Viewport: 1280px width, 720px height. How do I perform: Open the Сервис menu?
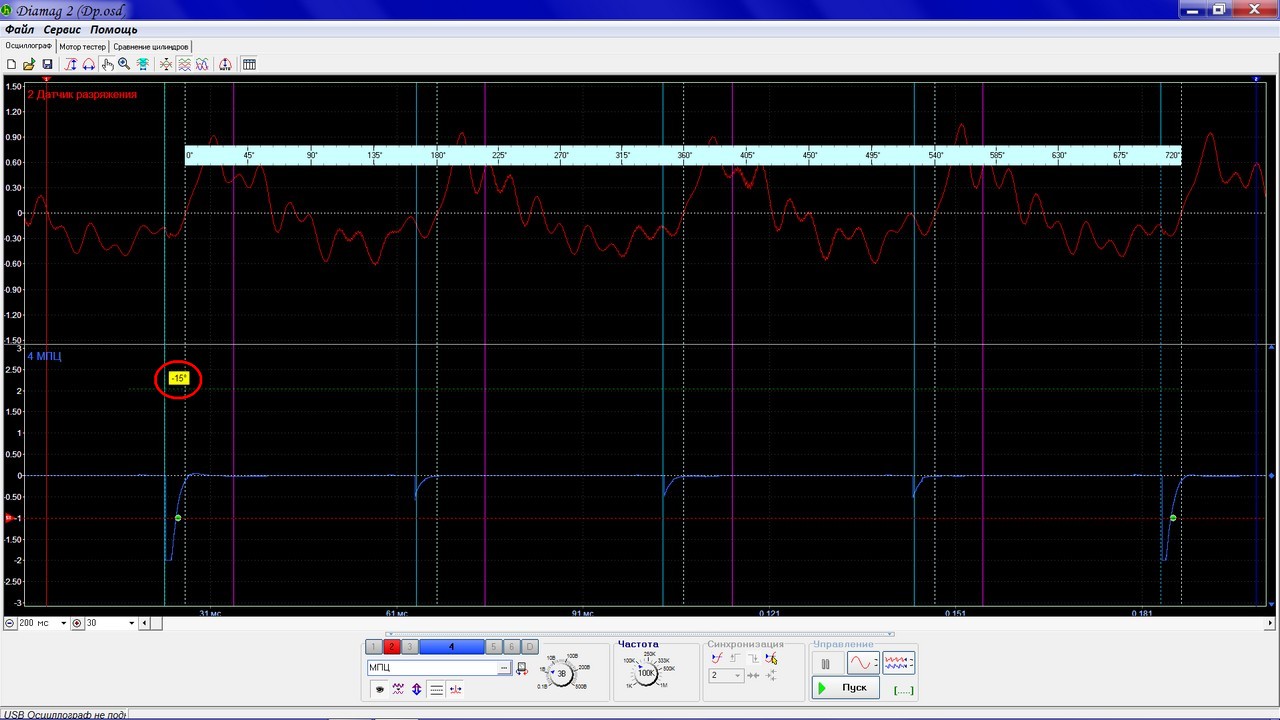click(x=62, y=30)
